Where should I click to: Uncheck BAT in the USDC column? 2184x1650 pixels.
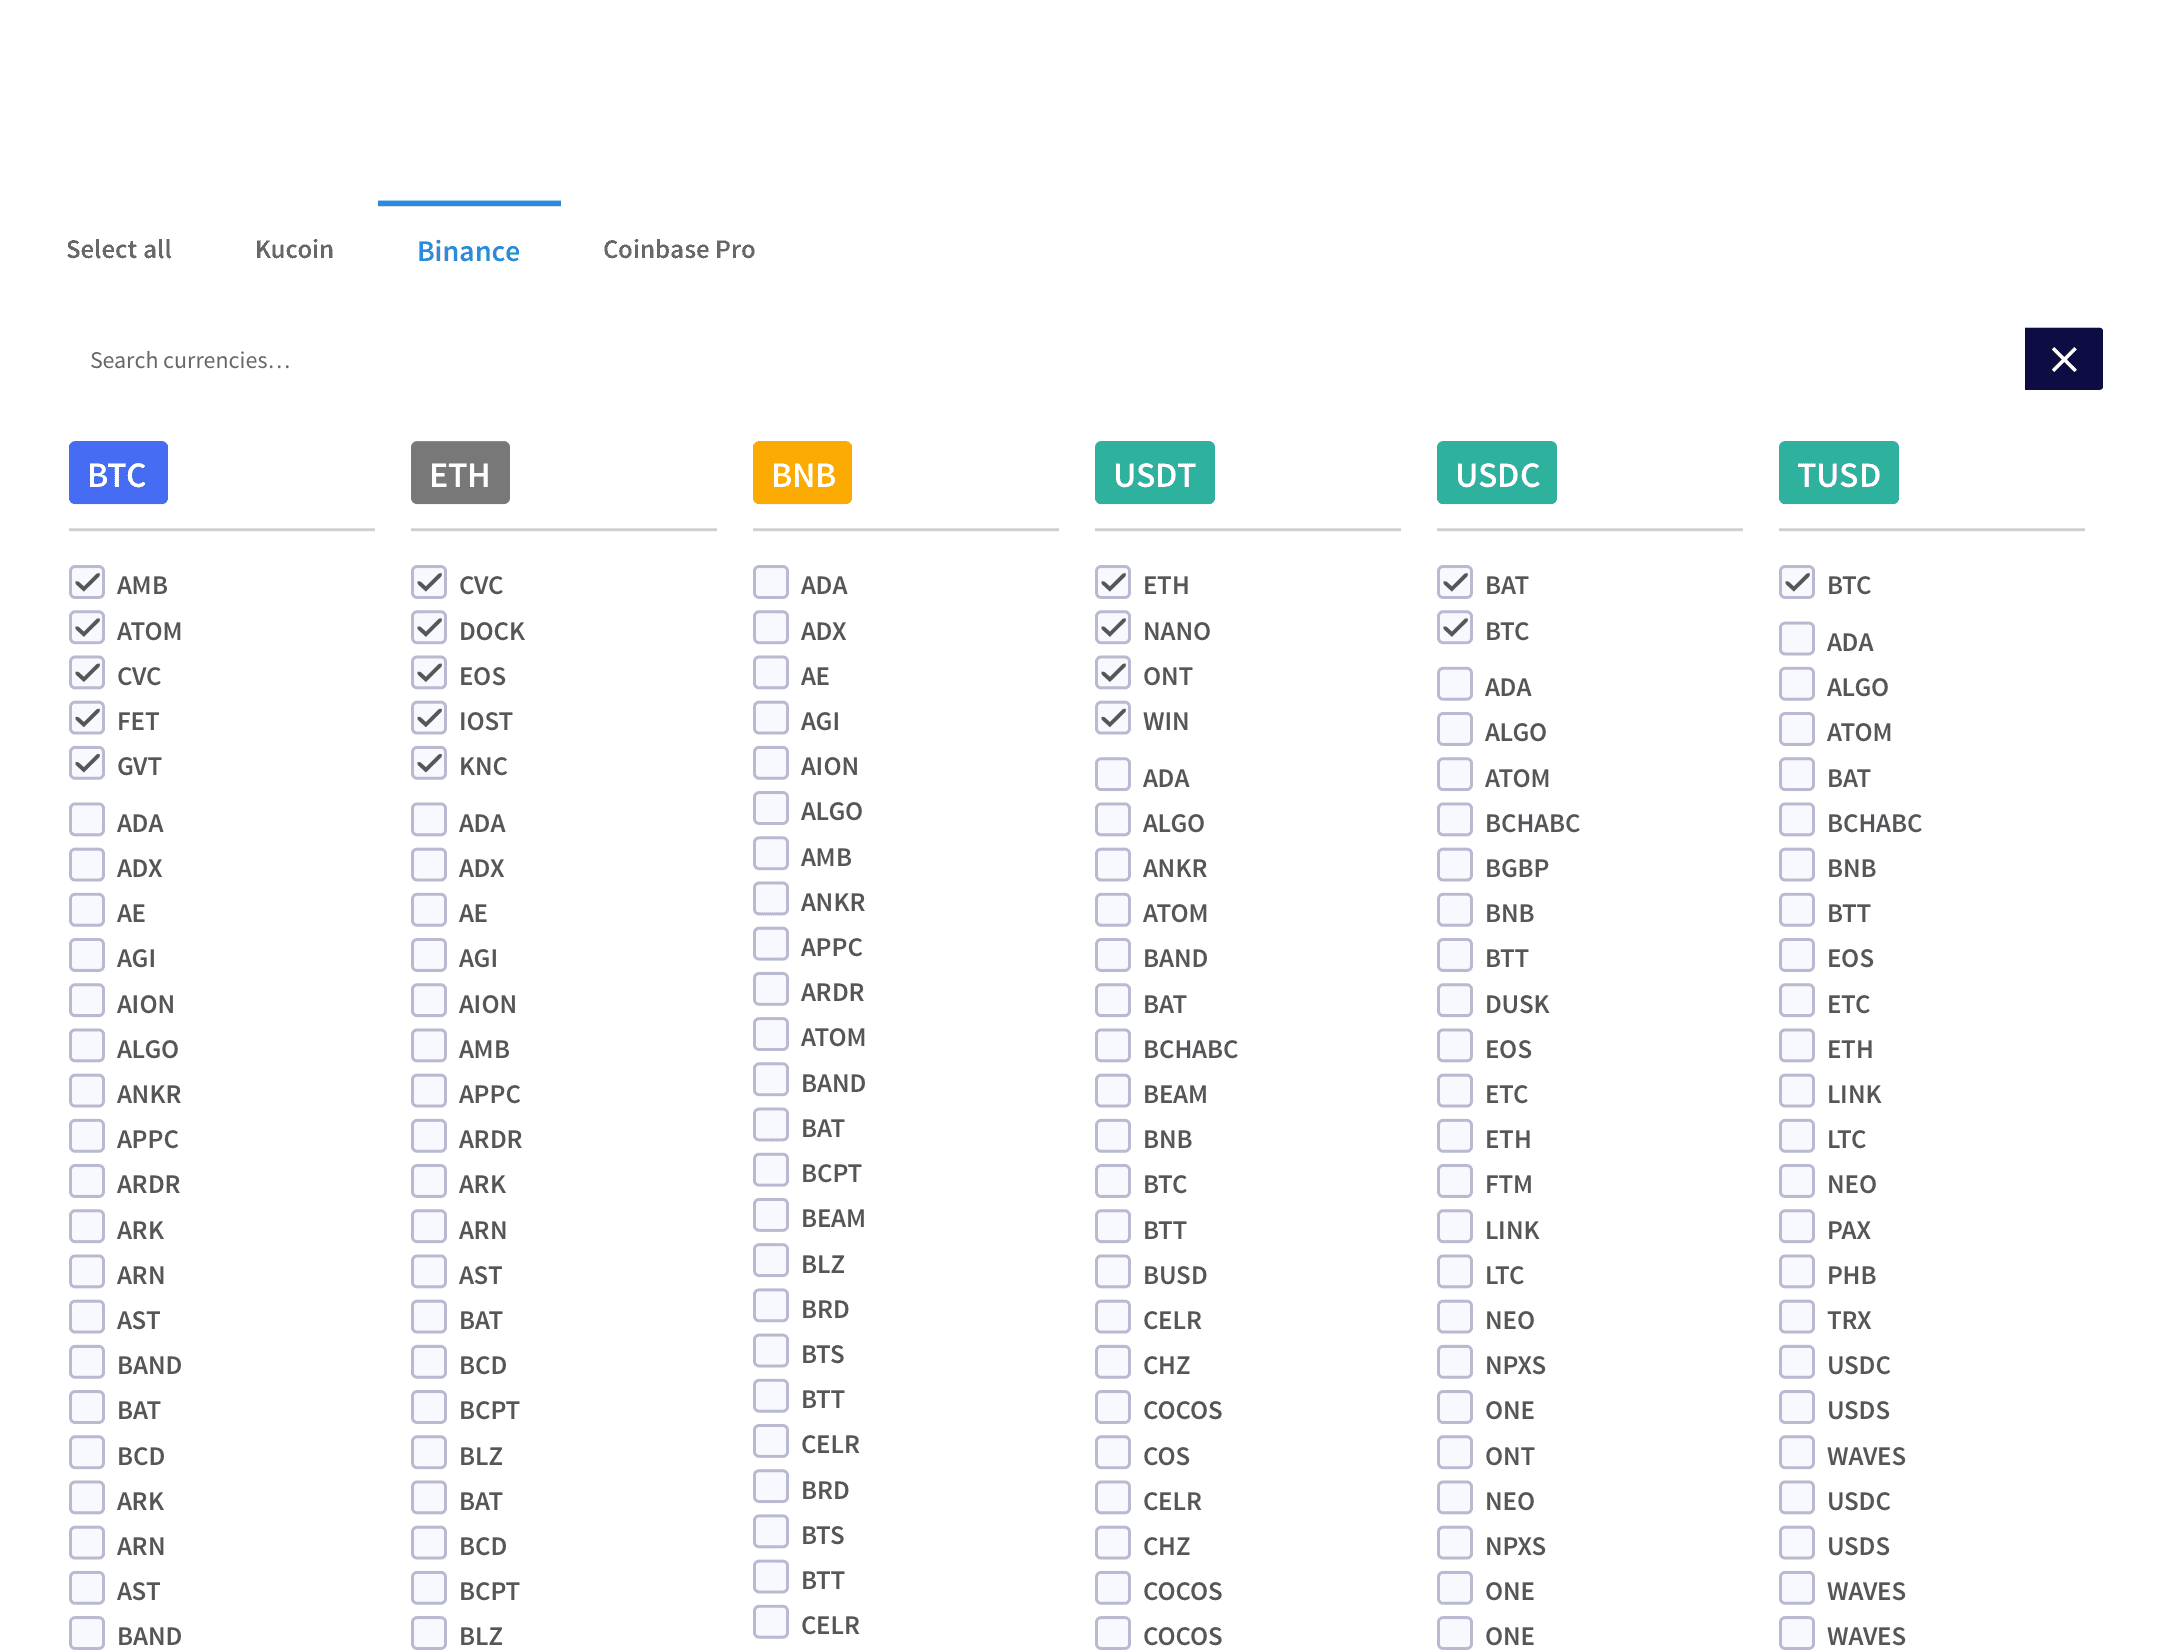pos(1455,582)
